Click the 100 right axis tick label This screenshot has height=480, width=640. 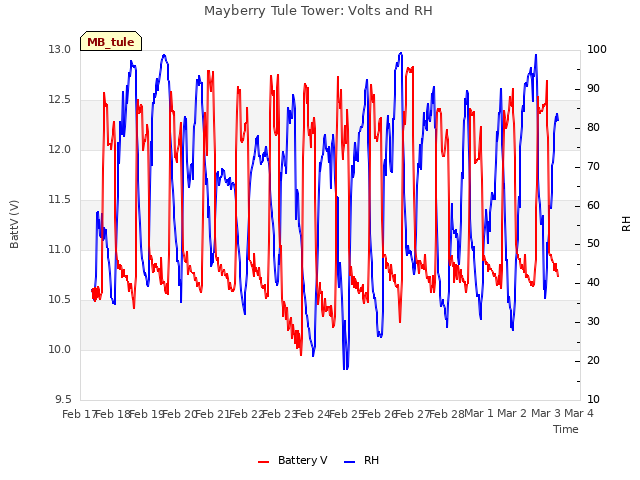point(597,49)
